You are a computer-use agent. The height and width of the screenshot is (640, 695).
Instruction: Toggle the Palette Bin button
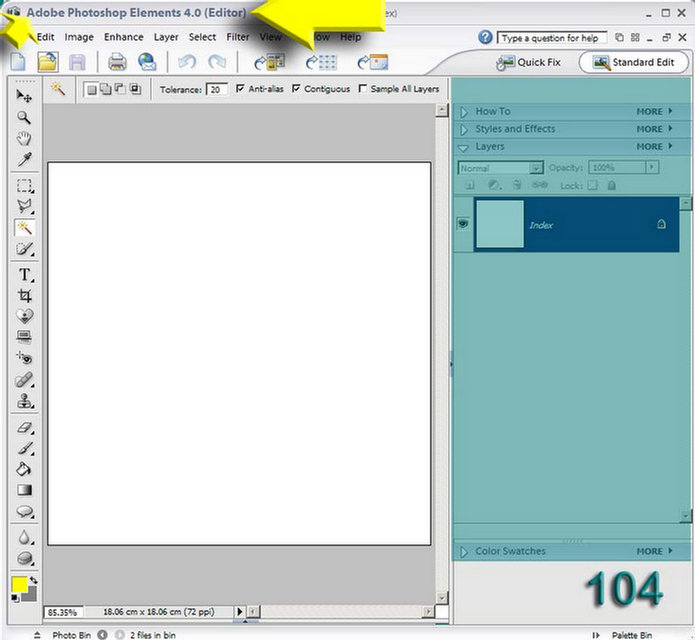point(623,635)
